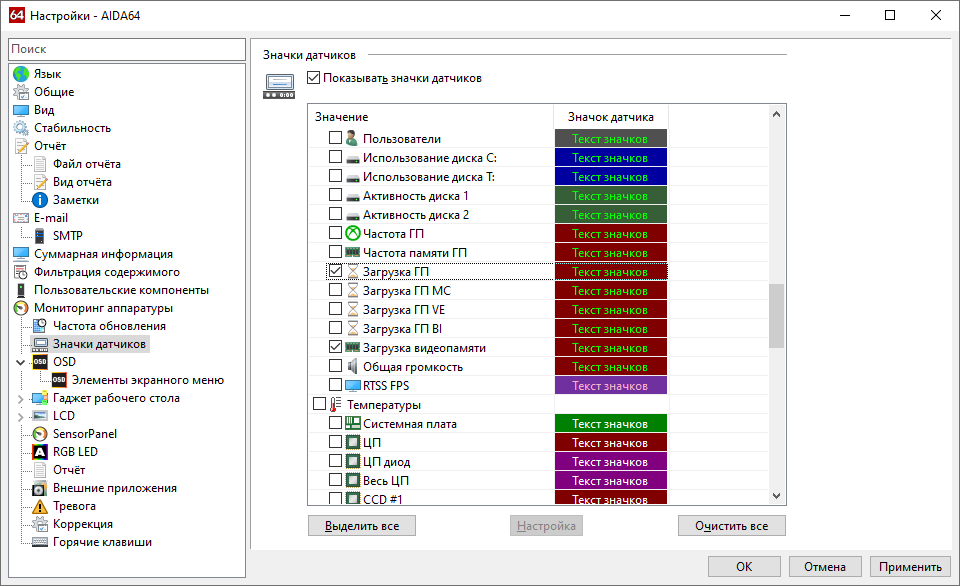Click the Очистить все button
The width and height of the screenshot is (960, 586).
coord(732,526)
